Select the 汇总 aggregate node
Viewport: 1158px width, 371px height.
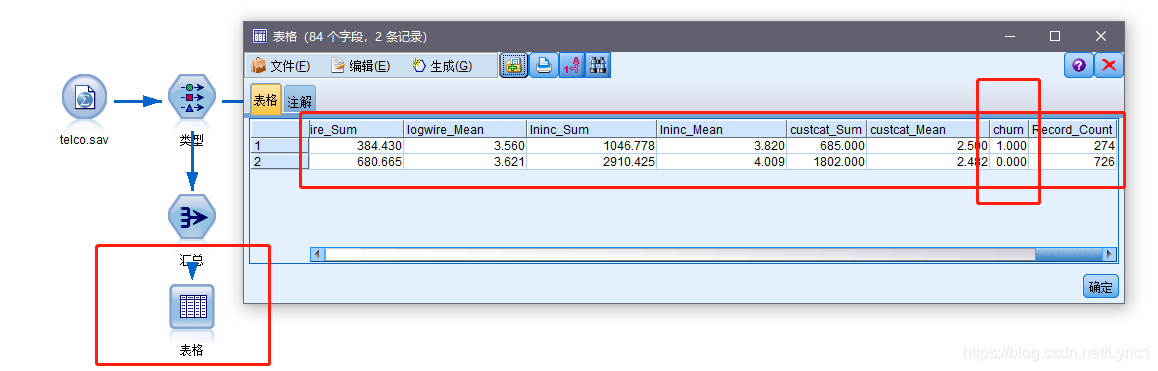click(192, 217)
